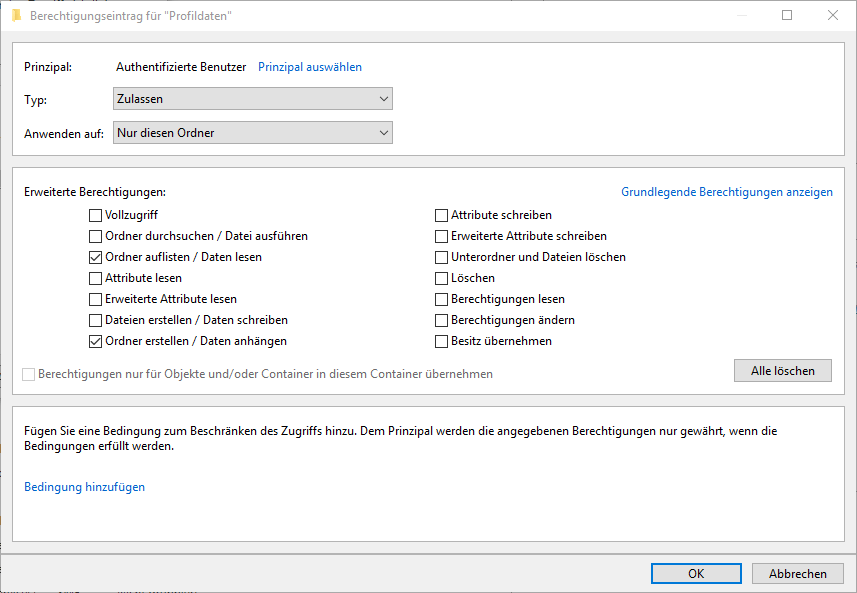Check the Löschen permission box

[442, 278]
